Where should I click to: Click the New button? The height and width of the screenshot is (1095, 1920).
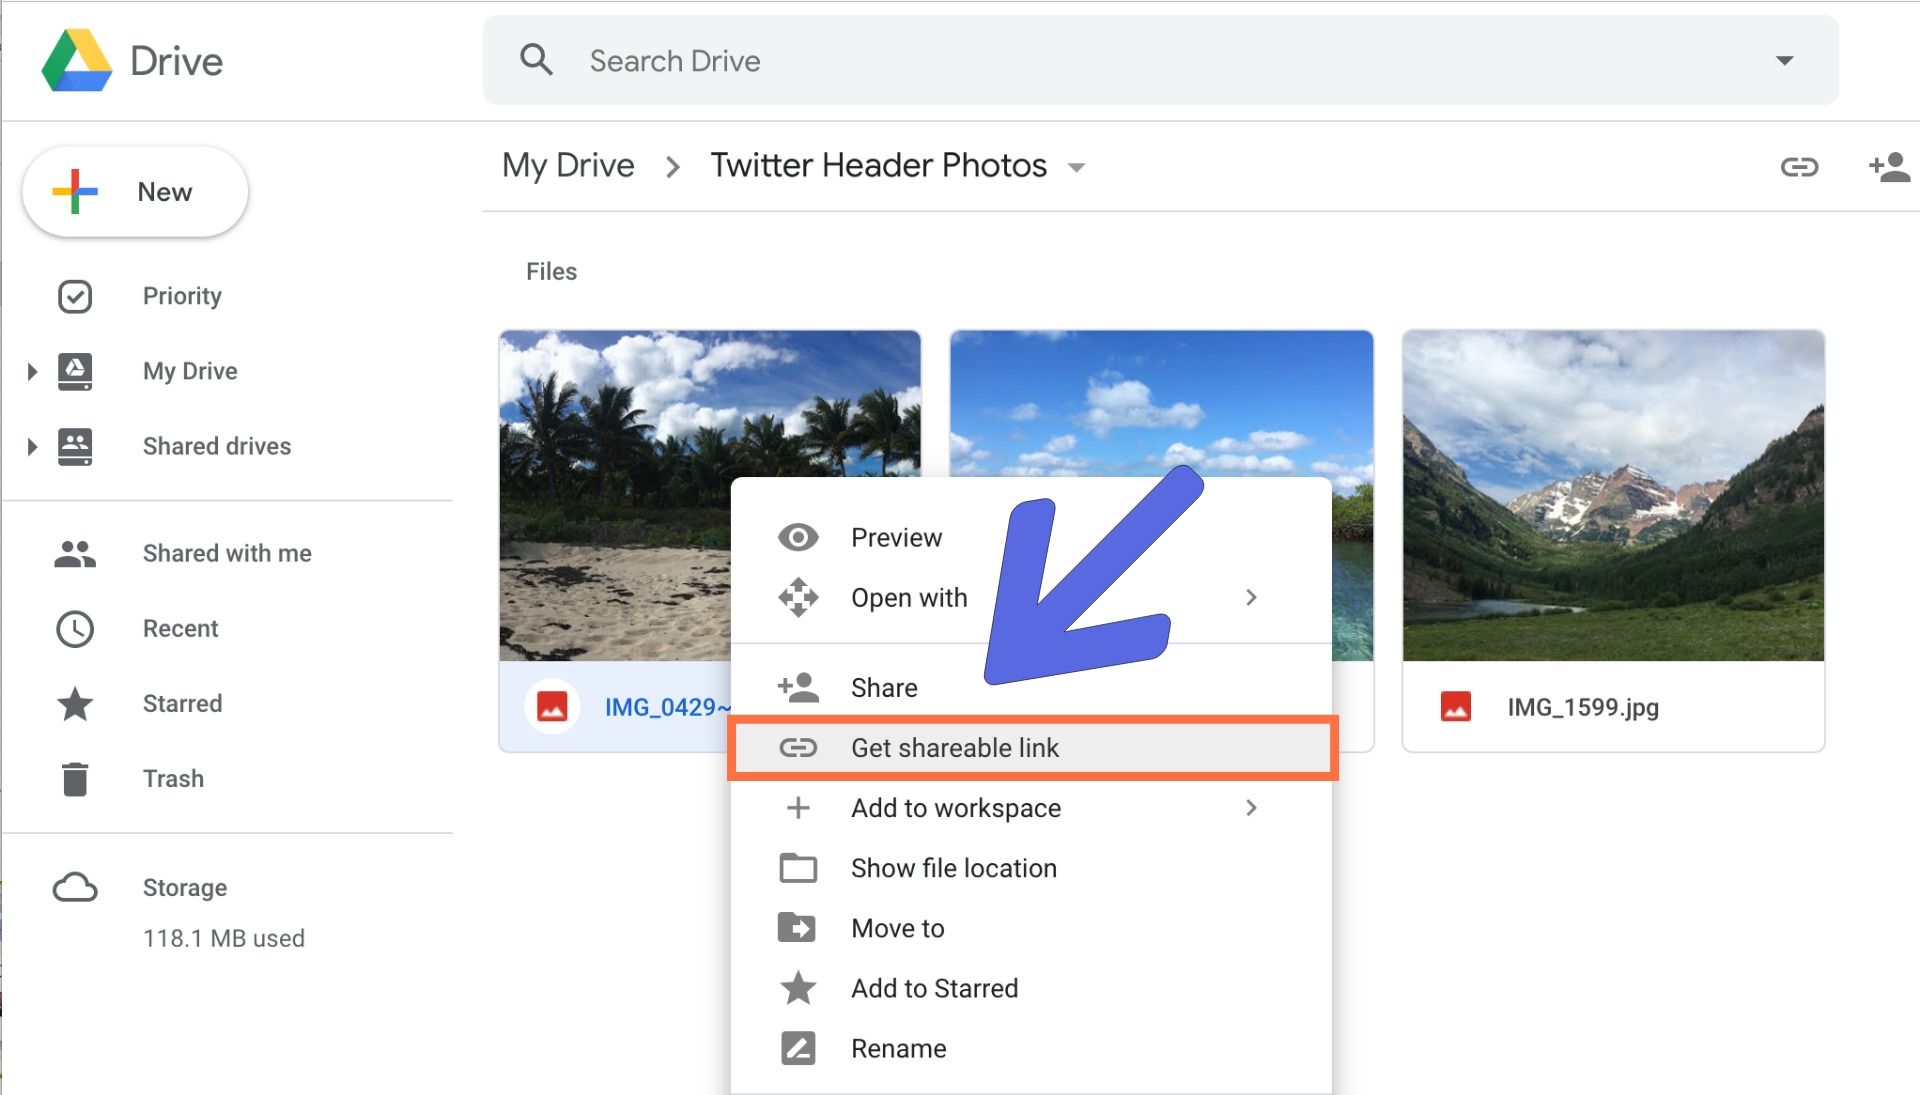pos(136,192)
